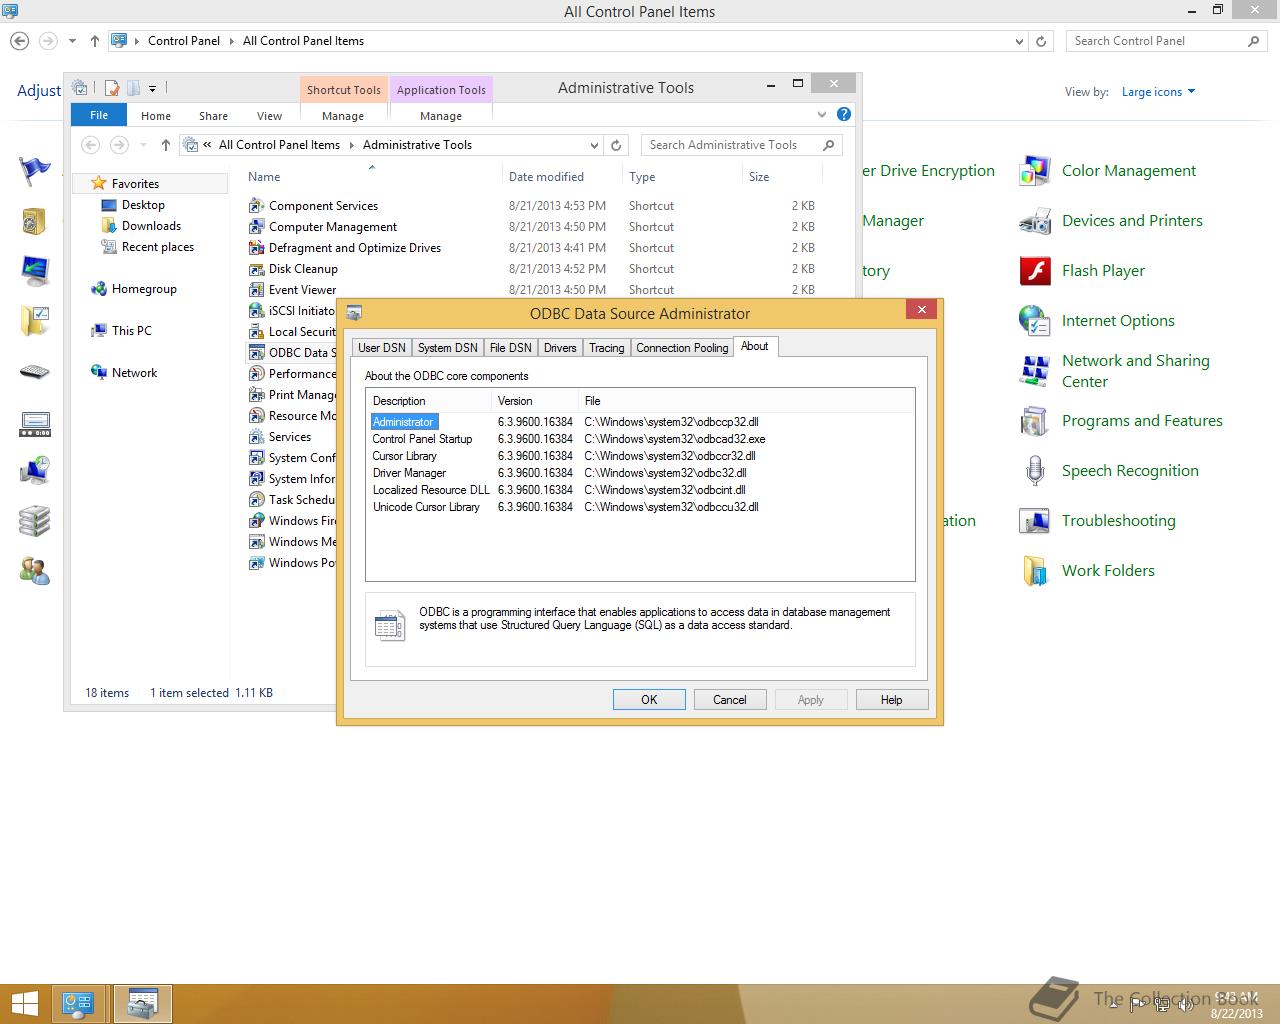The image size is (1280, 1024).
Task: Click the Search Control Panel field
Action: pyautogui.click(x=1166, y=41)
